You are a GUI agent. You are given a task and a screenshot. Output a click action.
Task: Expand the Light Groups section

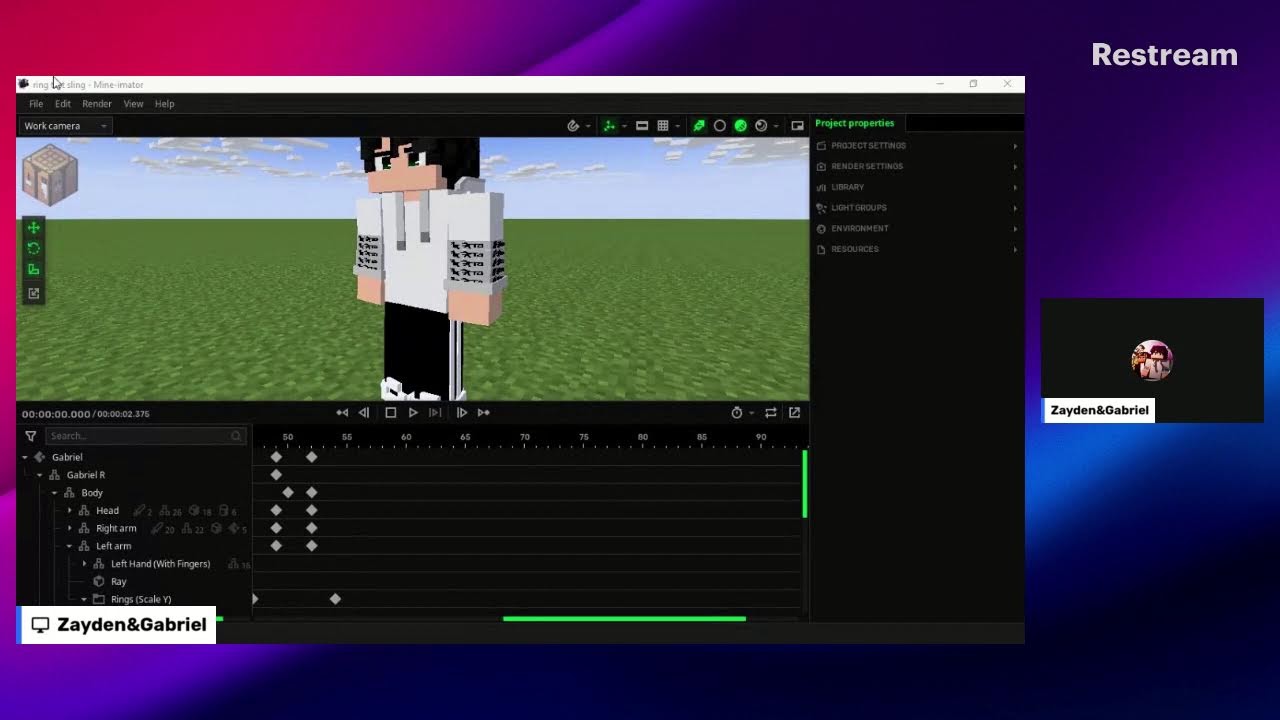[917, 208]
